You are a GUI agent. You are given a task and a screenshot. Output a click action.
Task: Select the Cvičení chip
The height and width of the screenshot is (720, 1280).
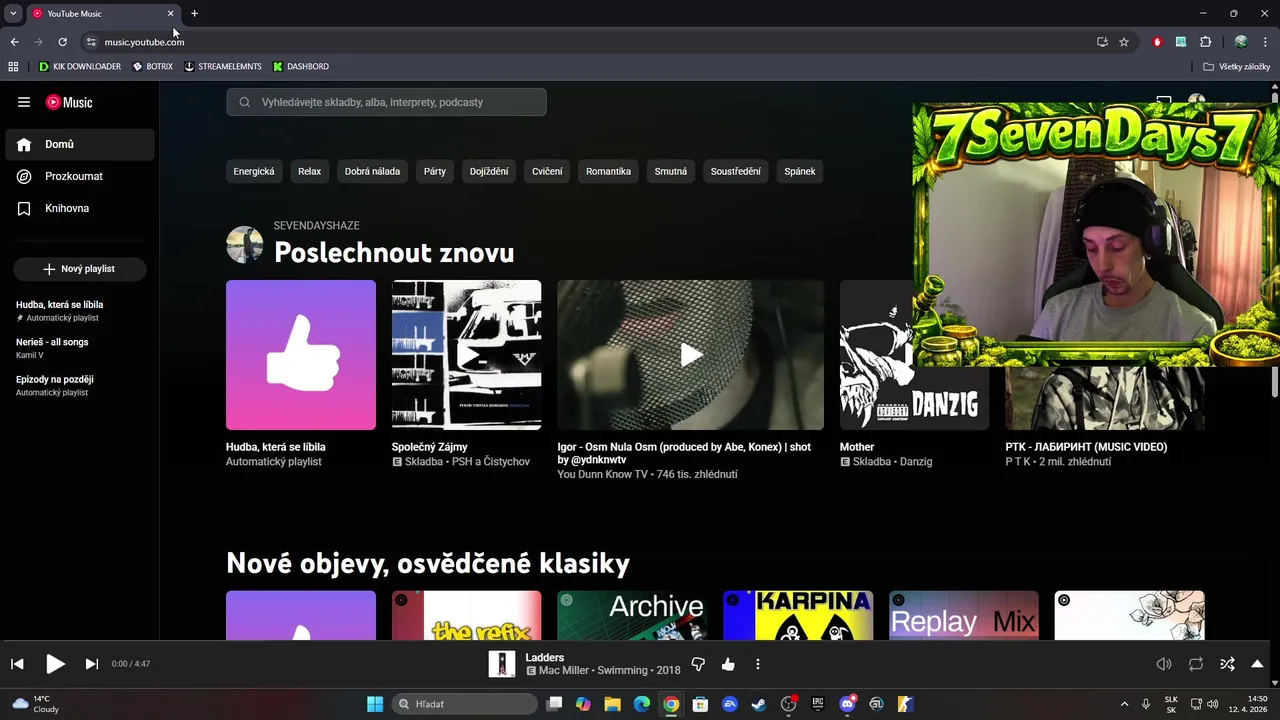(x=547, y=171)
